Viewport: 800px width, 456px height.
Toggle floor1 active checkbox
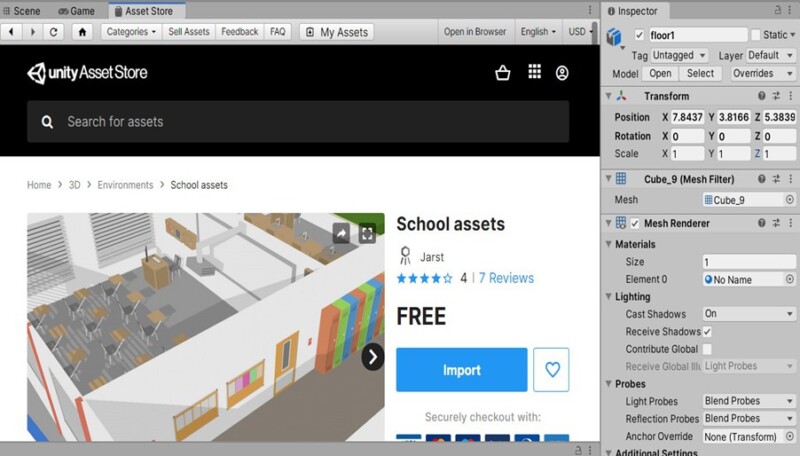639,35
